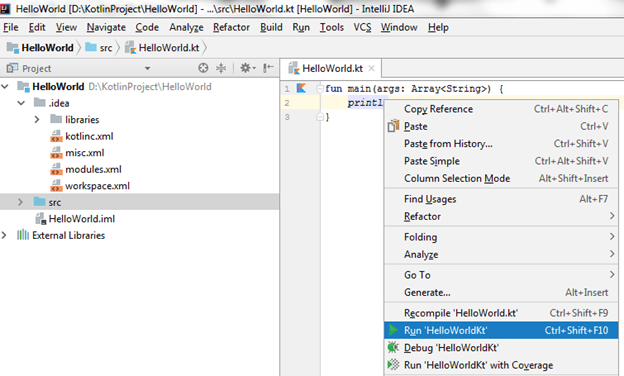Open the Tools menu
Viewport: 624px width, 376px height.
pos(332,27)
